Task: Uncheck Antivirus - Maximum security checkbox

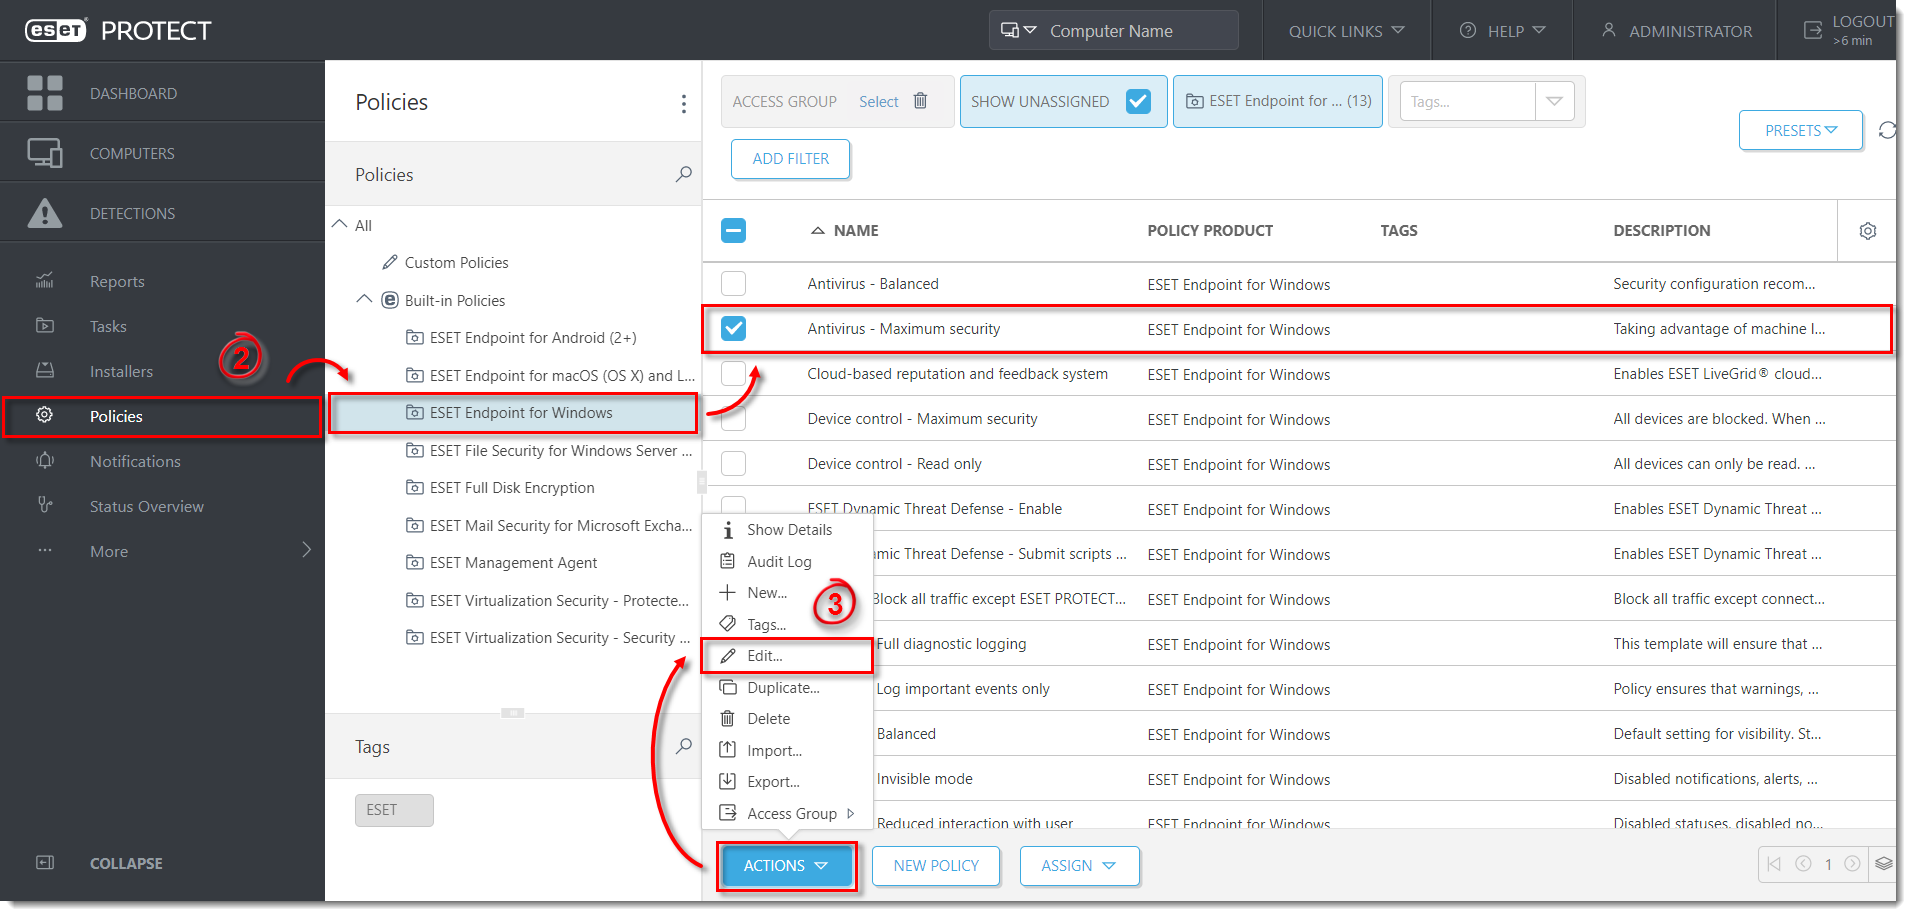Action: 733,328
